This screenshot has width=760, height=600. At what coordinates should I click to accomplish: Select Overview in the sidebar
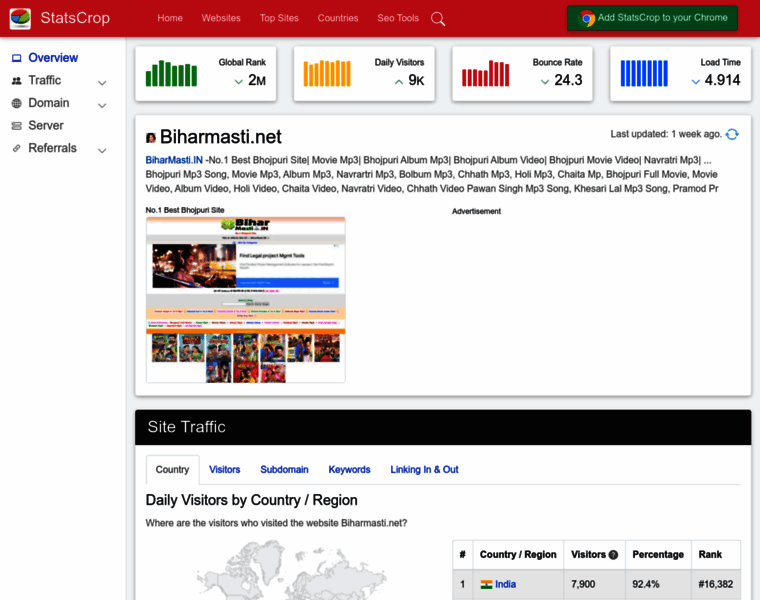tap(53, 58)
